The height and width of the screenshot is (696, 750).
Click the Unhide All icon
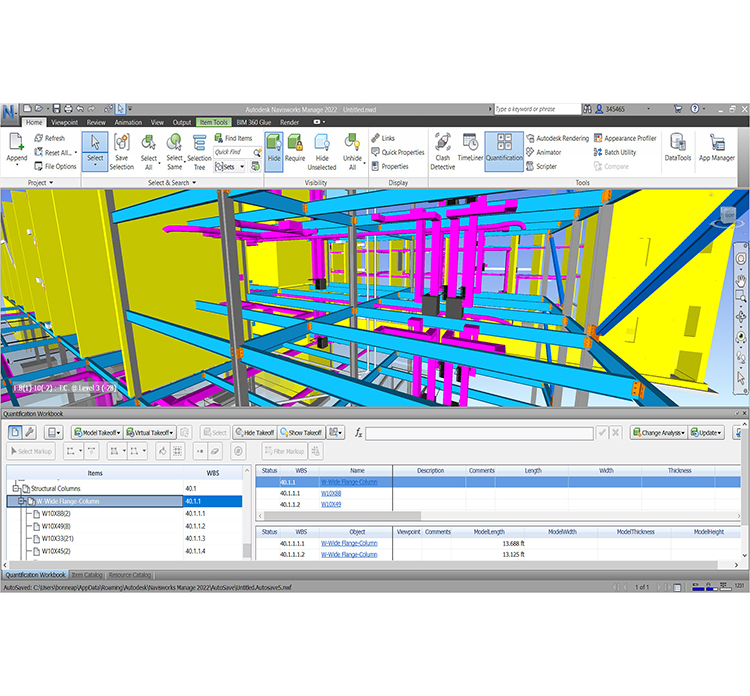coord(352,143)
